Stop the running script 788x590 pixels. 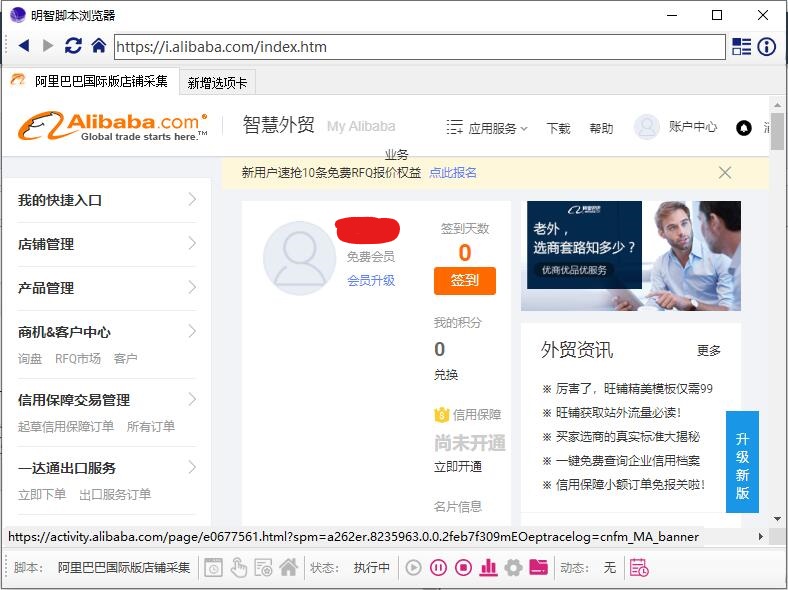463,568
